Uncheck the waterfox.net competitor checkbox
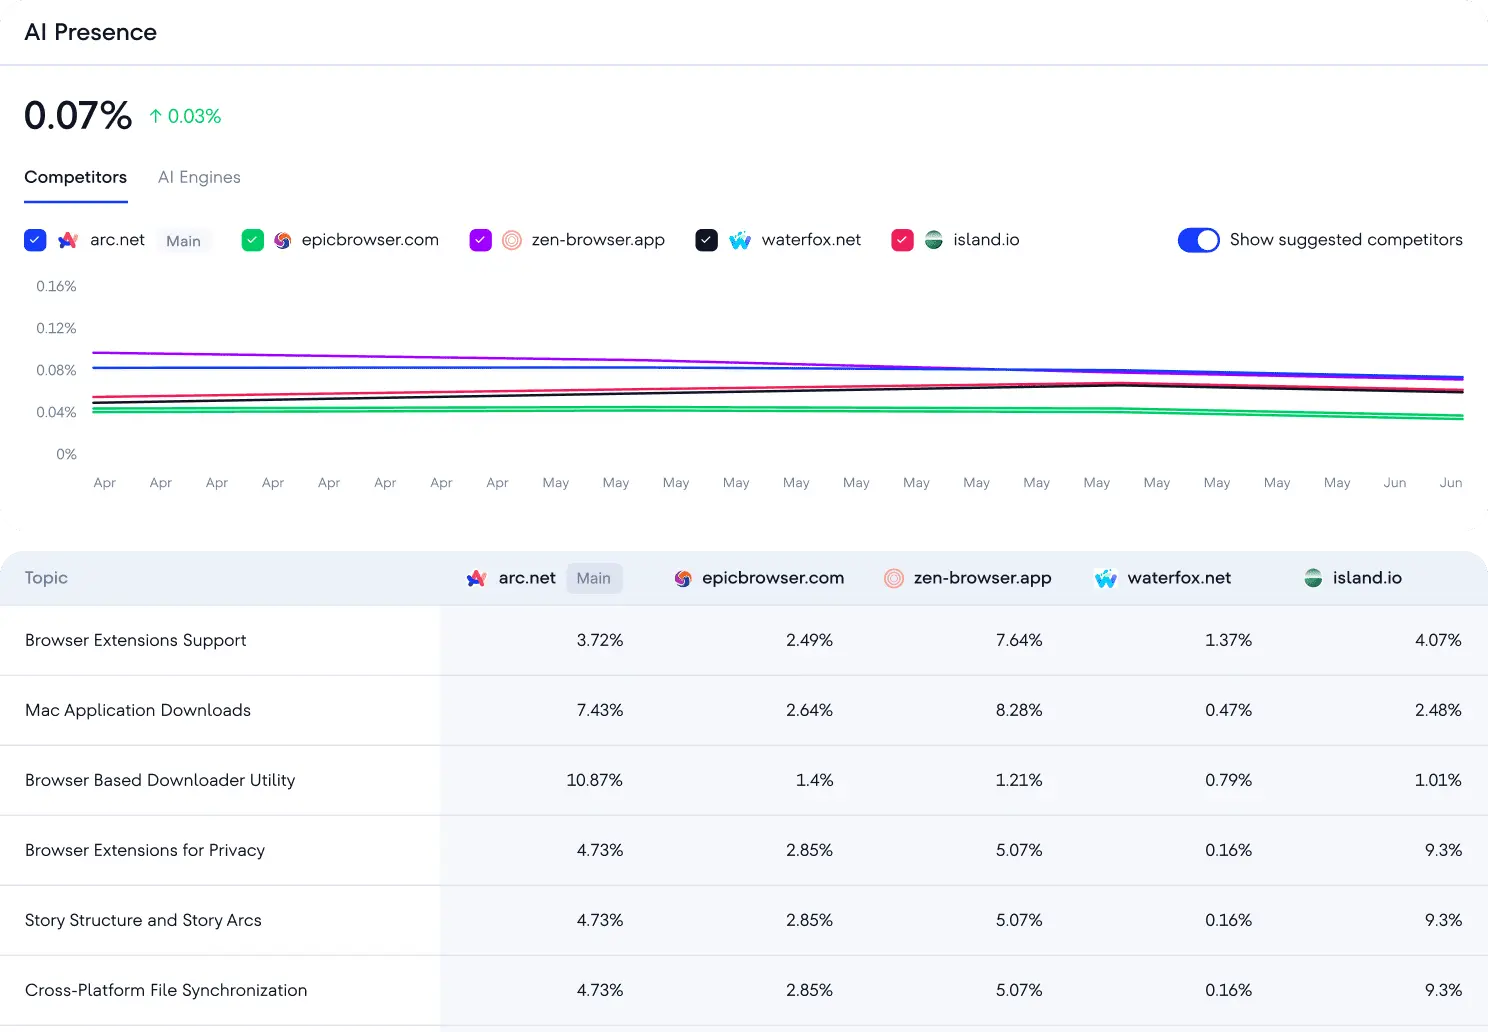This screenshot has height=1032, width=1488. click(707, 240)
